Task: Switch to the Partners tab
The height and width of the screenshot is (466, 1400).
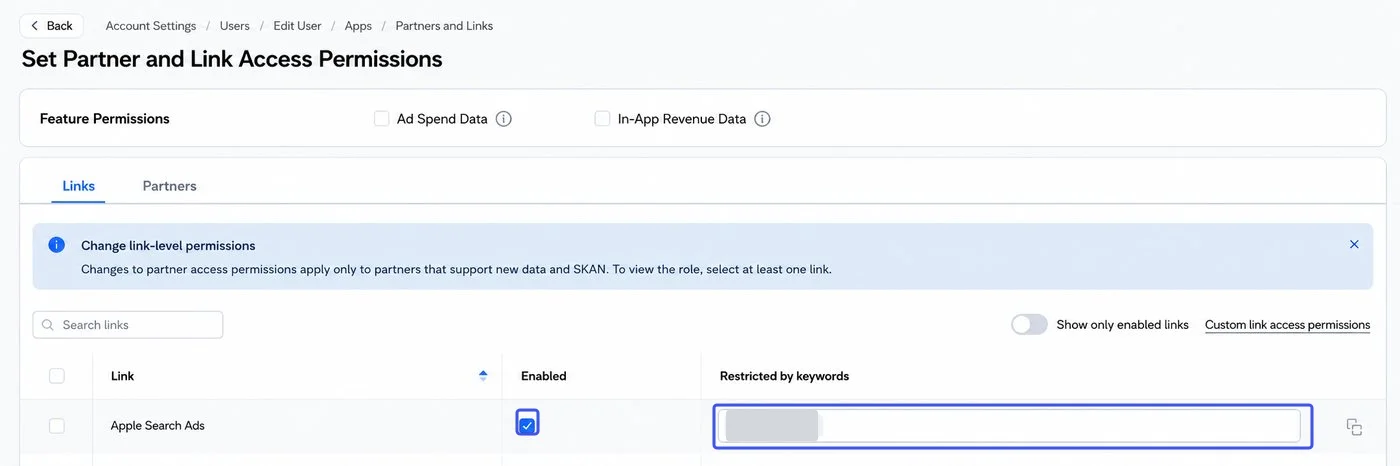Action: pos(170,186)
